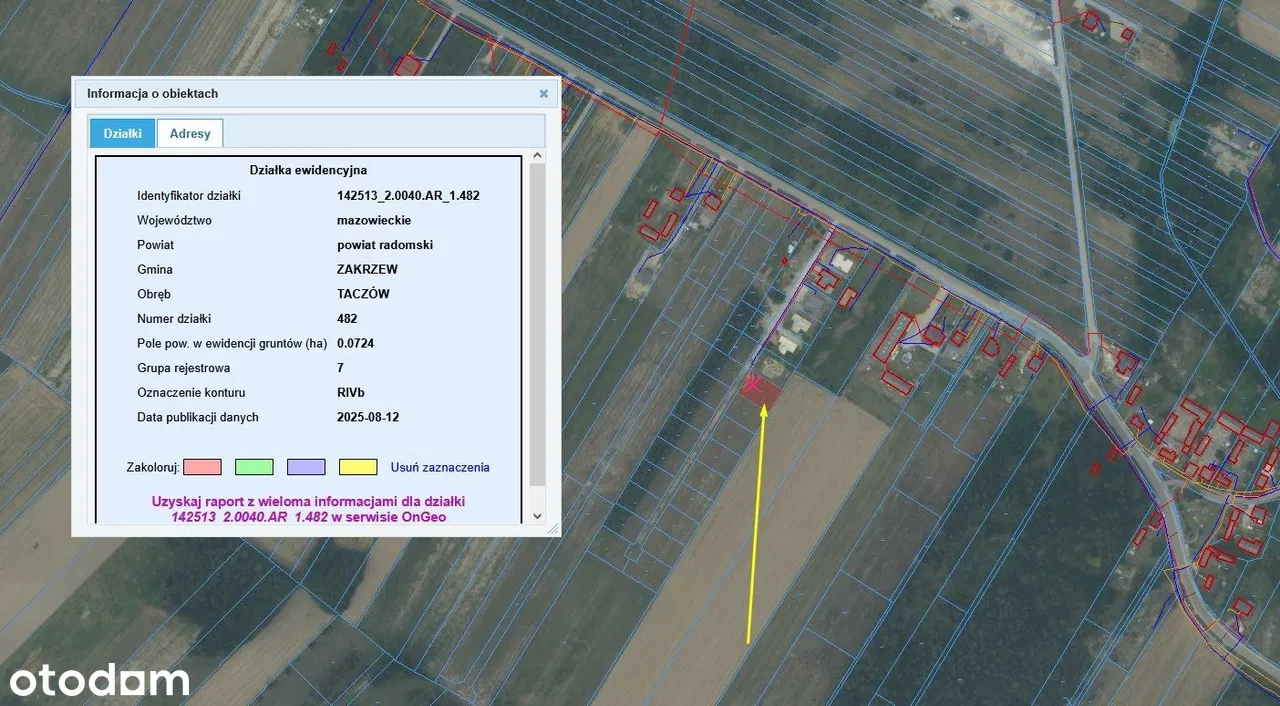Switch to the Adresy tab
The height and width of the screenshot is (706, 1280).
(x=190, y=133)
